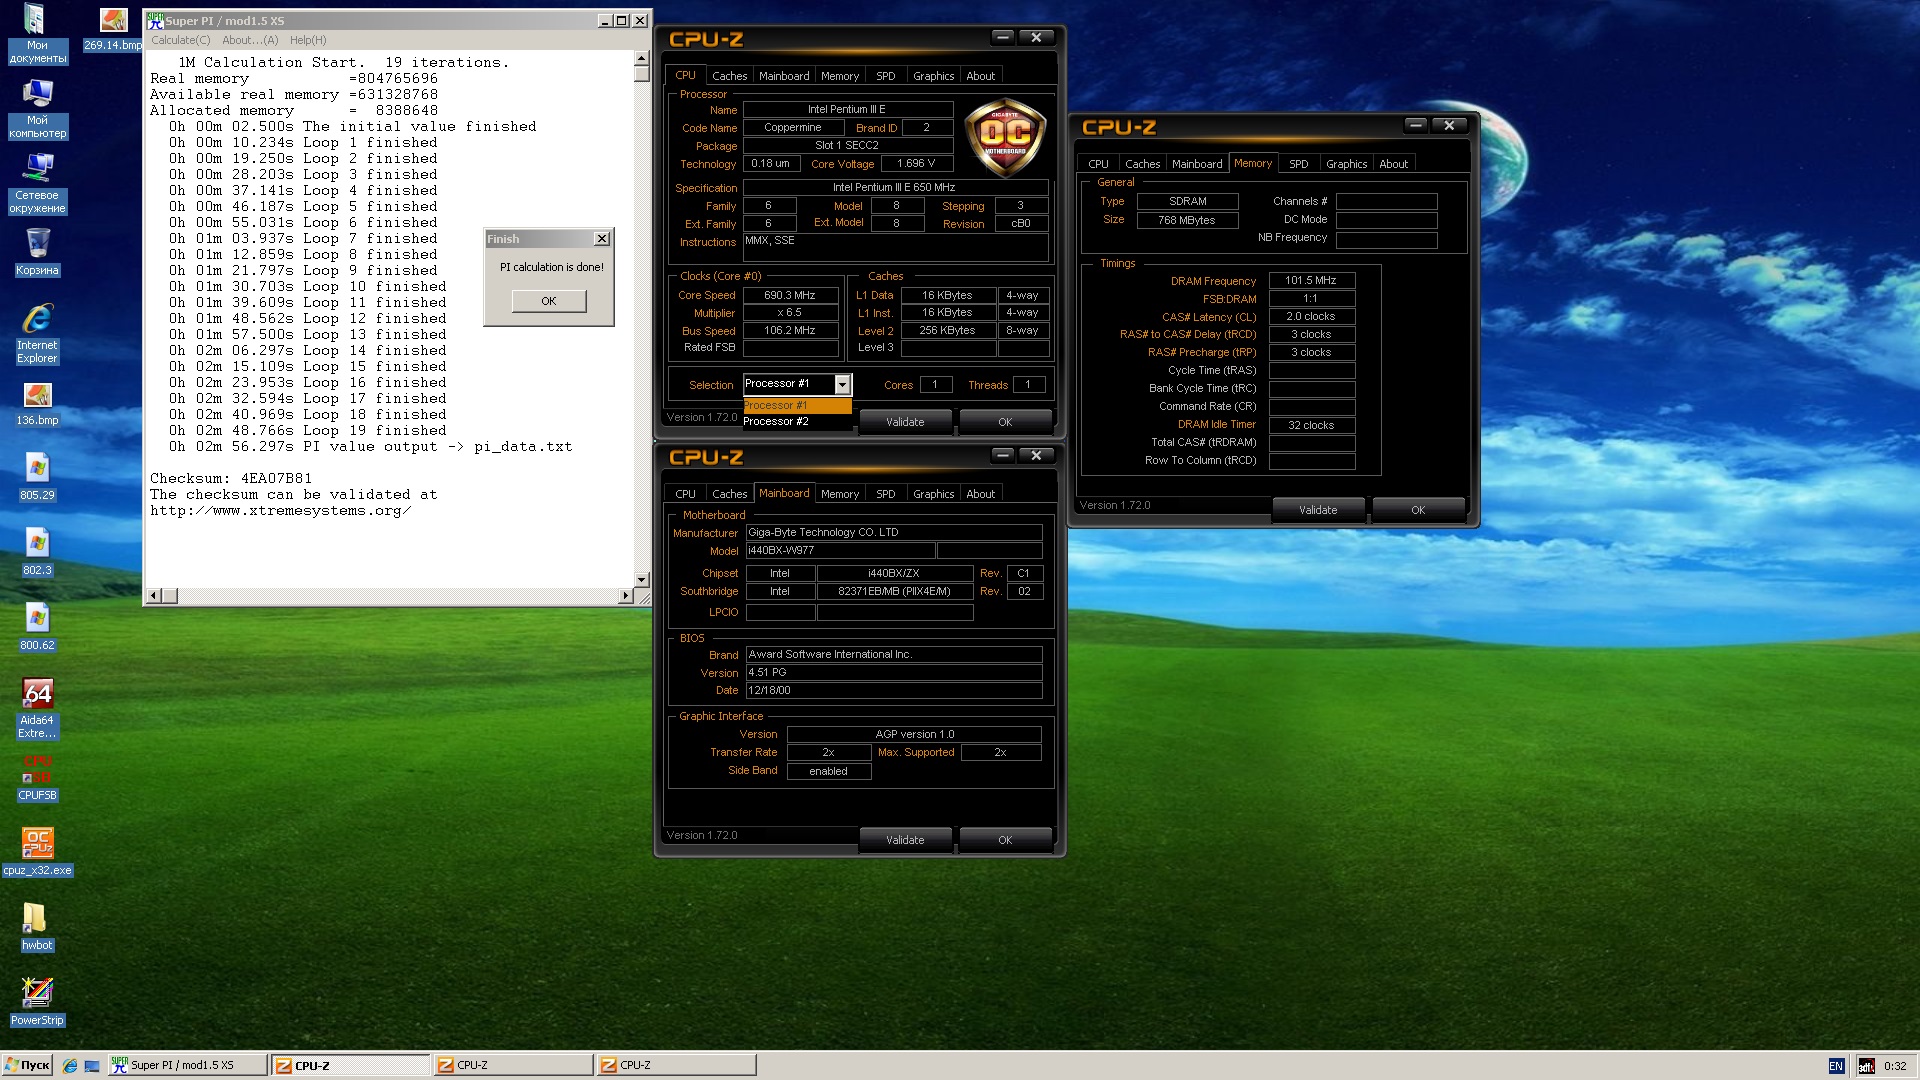Click Validate in the CPU-Z processor window
The height and width of the screenshot is (1080, 1920).
coord(905,422)
